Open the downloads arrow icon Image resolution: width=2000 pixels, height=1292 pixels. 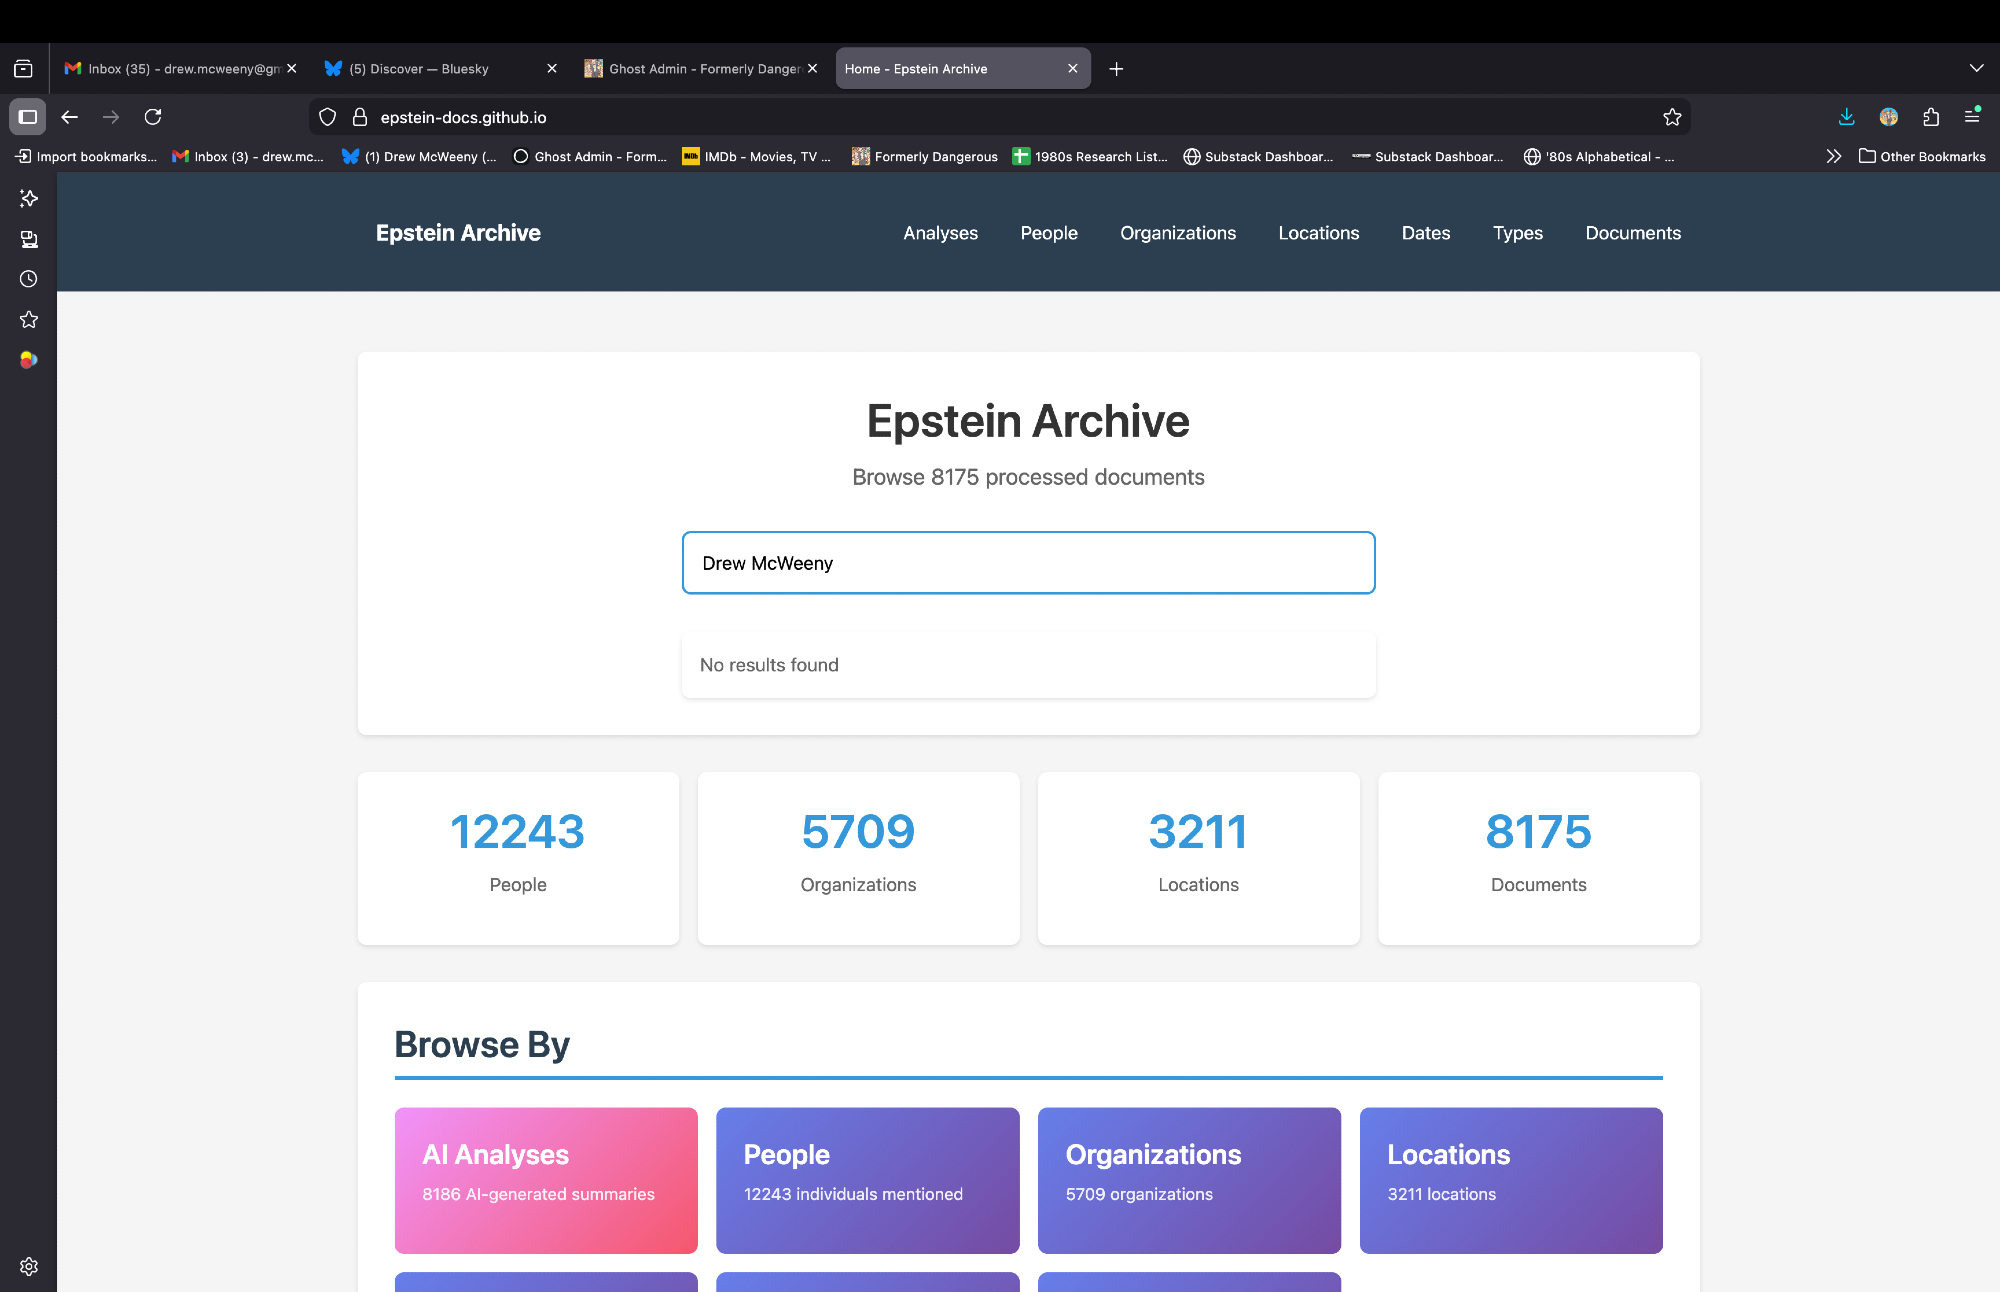[x=1846, y=117]
